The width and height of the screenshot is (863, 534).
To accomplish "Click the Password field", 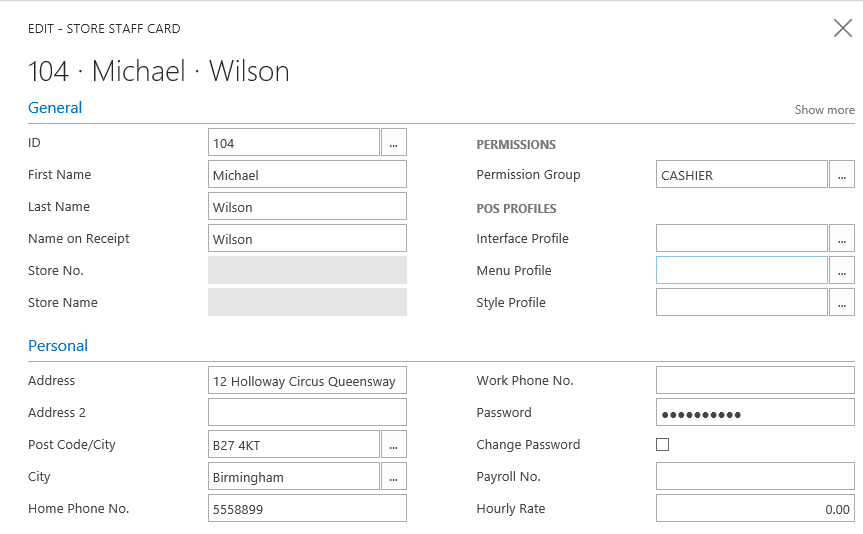I will click(755, 413).
